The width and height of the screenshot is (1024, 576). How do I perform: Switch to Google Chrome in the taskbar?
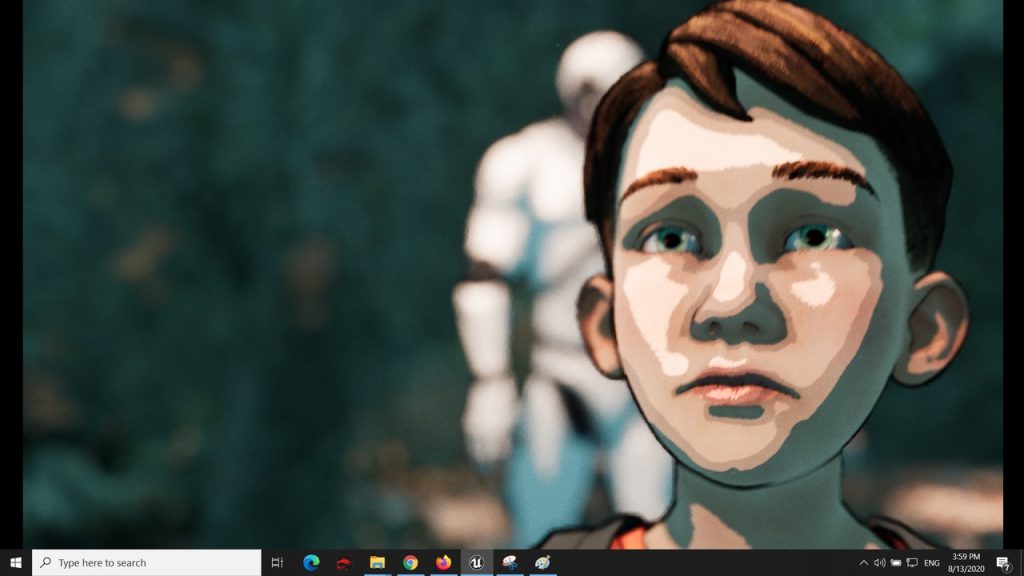[410, 563]
